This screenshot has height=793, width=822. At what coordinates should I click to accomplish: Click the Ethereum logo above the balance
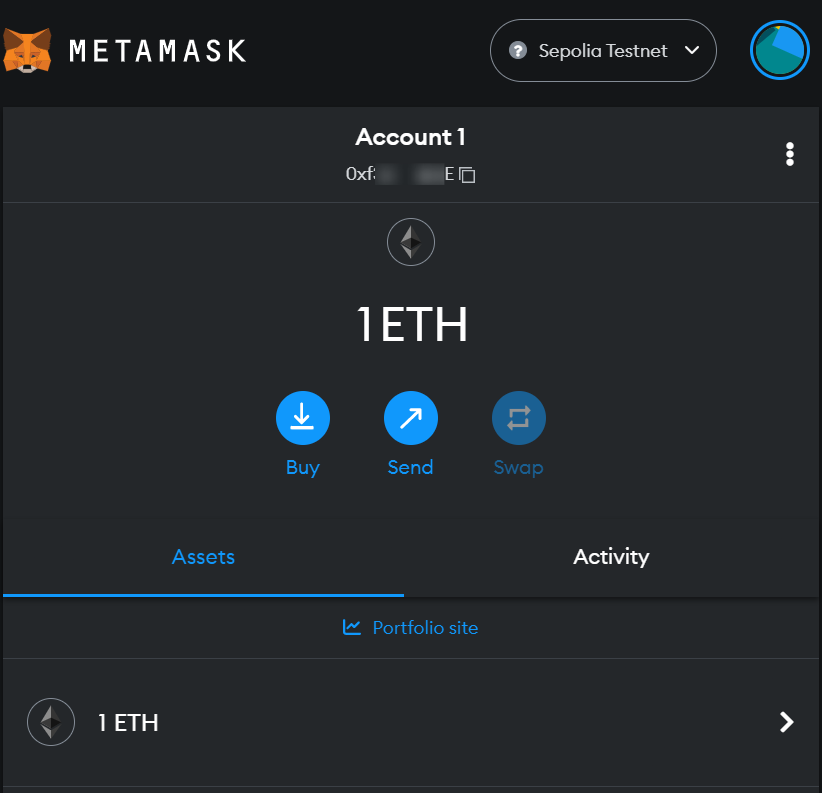(410, 242)
